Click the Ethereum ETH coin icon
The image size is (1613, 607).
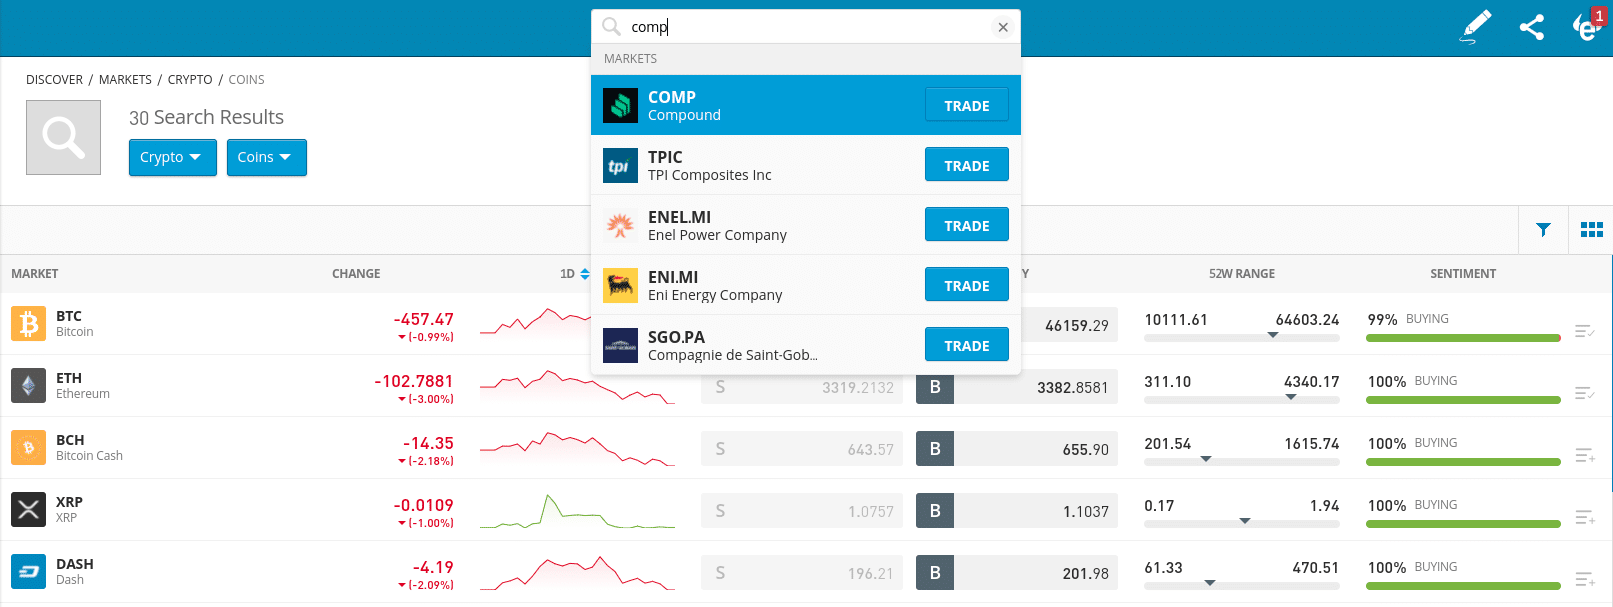pyautogui.click(x=28, y=386)
